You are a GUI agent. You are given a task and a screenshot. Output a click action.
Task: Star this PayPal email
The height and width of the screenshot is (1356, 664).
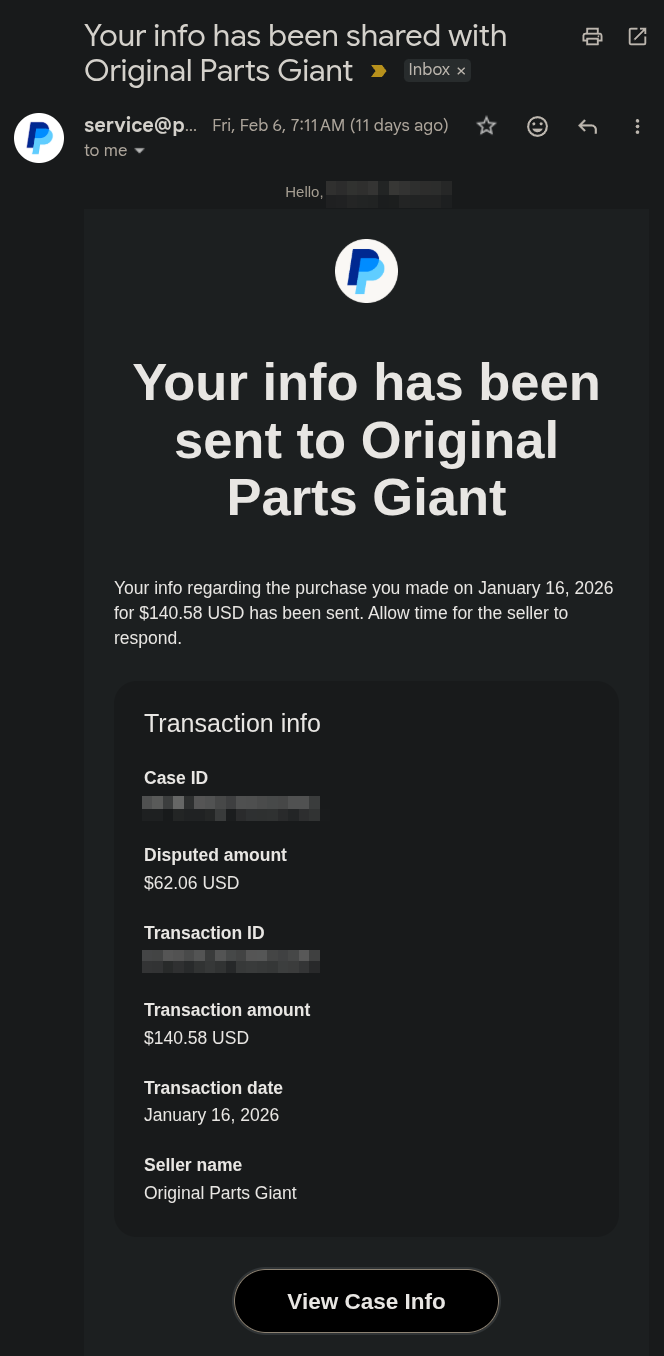click(486, 126)
